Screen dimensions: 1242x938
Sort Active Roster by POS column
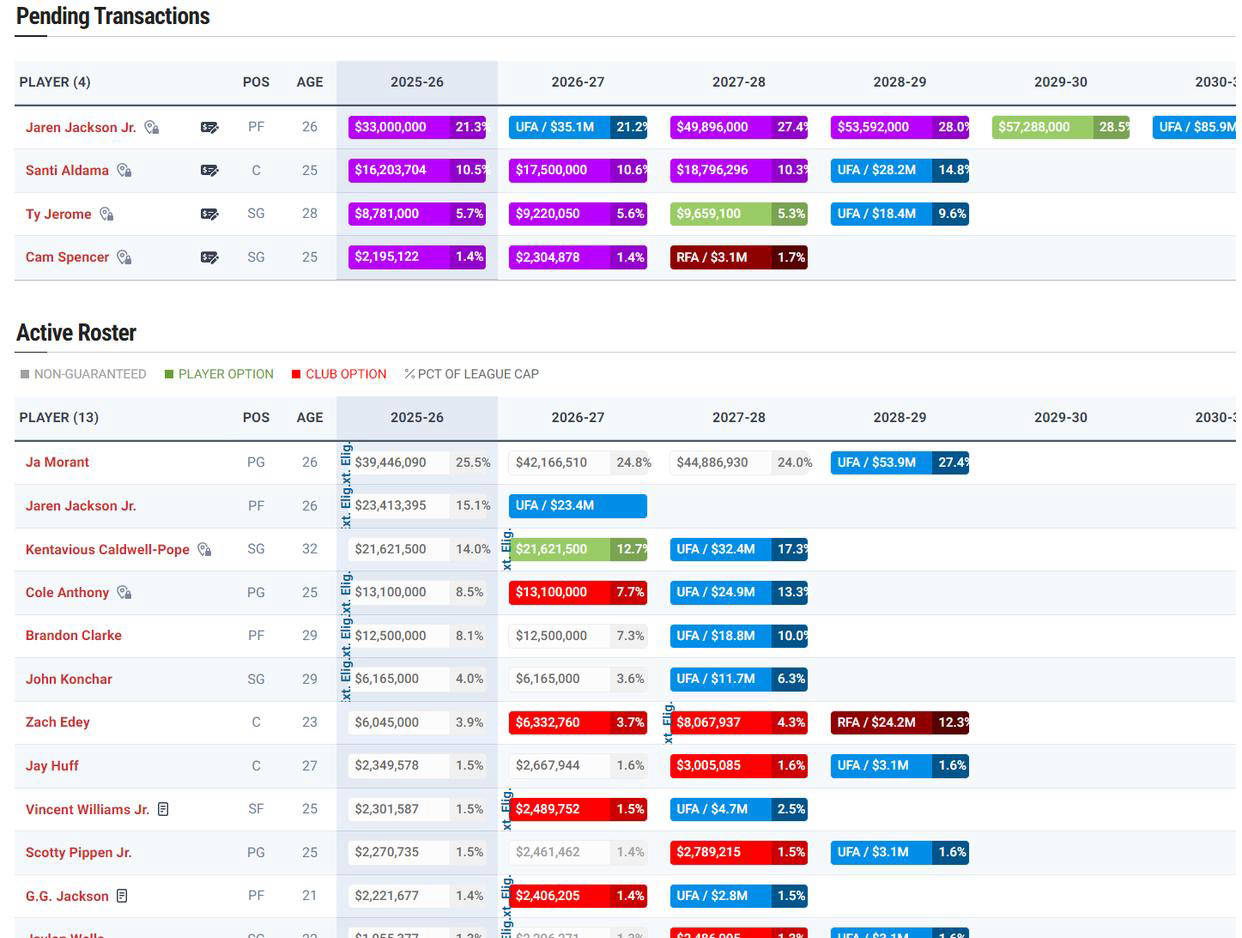tap(256, 417)
